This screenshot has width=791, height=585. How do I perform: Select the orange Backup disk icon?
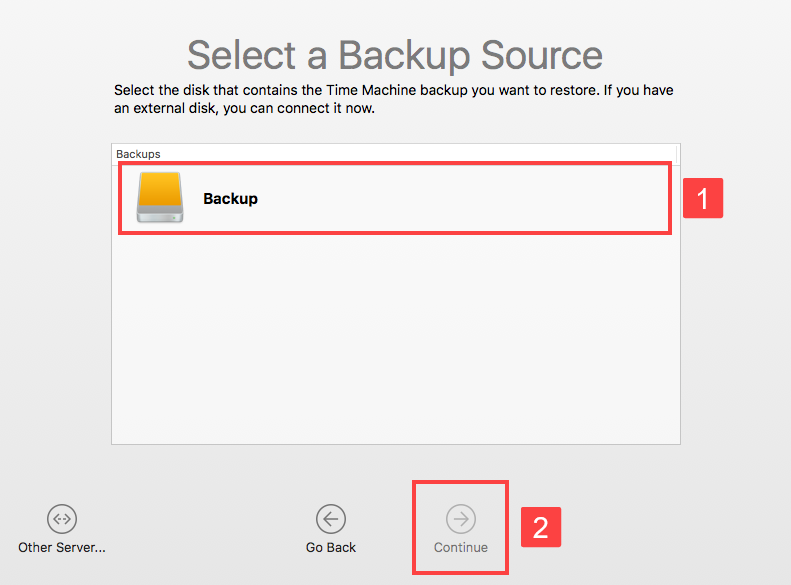160,198
